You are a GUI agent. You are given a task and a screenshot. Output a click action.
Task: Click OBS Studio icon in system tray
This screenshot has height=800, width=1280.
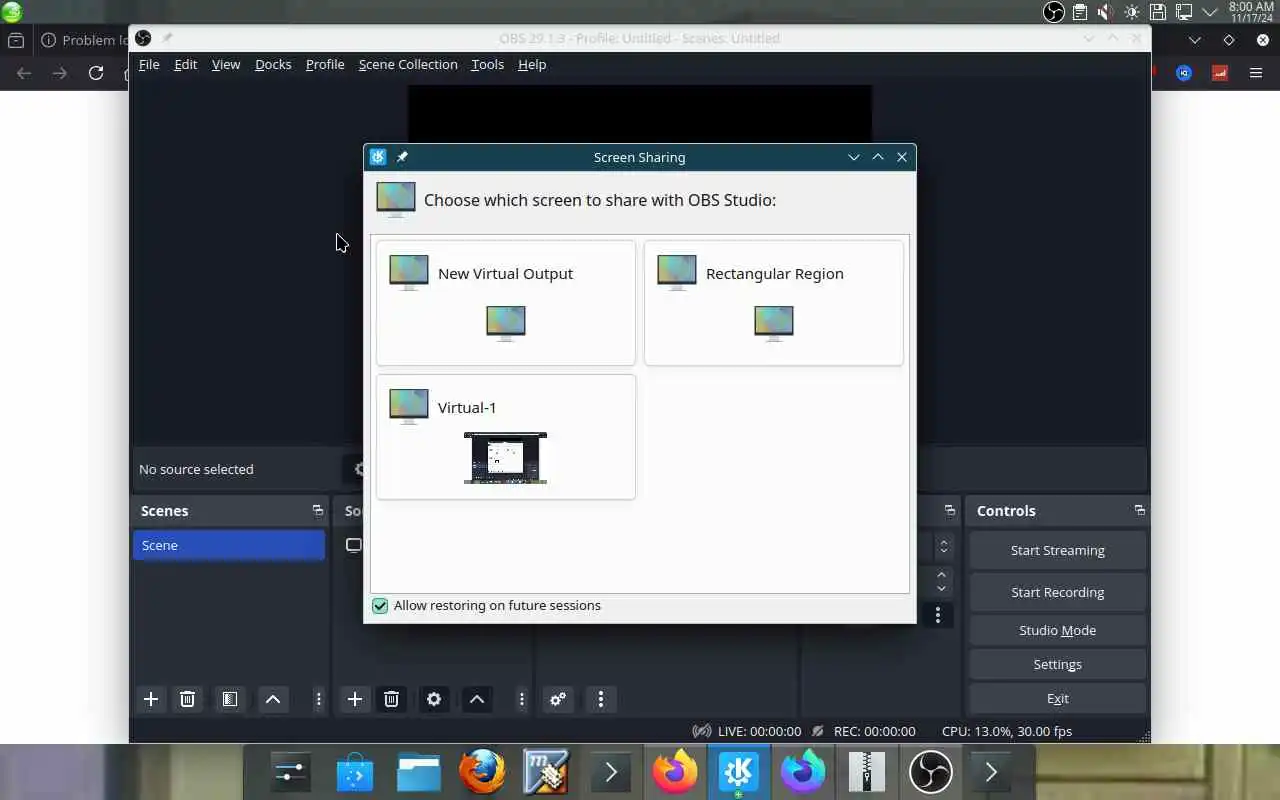1054,12
